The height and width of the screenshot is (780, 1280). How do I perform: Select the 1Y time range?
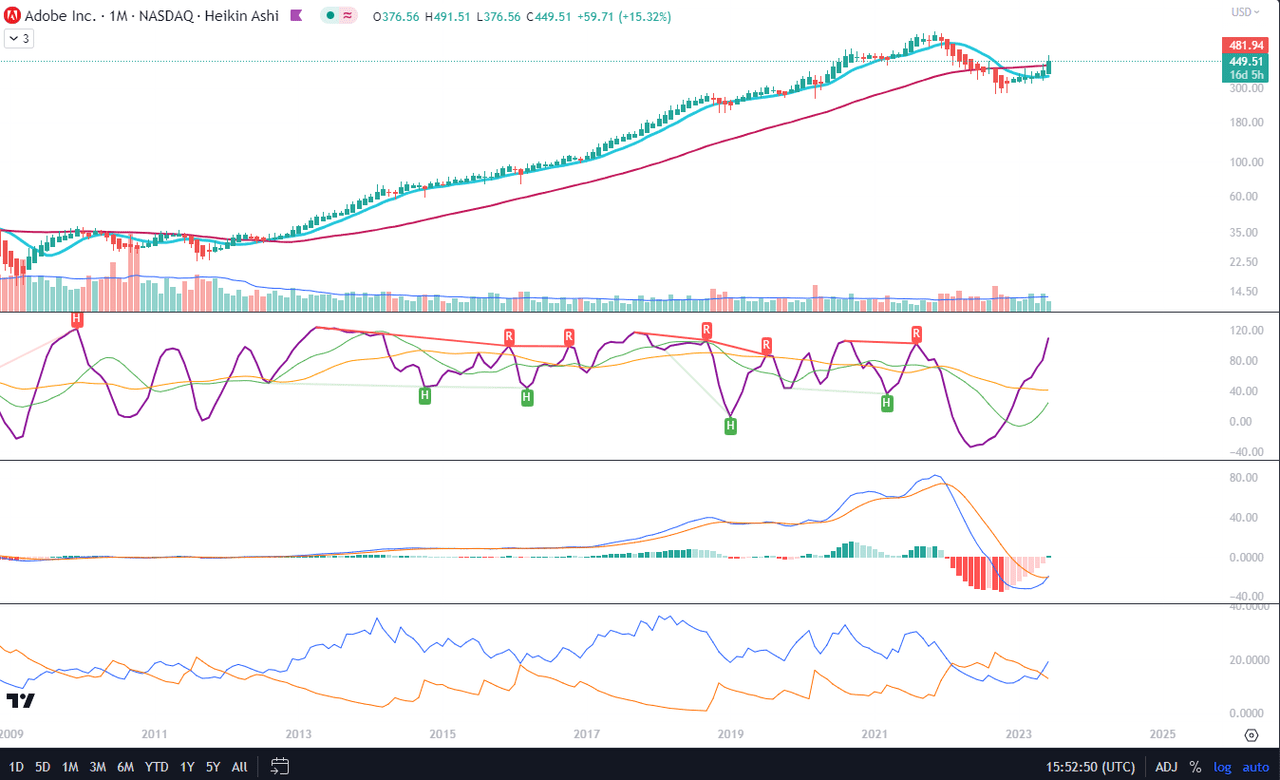click(187, 767)
